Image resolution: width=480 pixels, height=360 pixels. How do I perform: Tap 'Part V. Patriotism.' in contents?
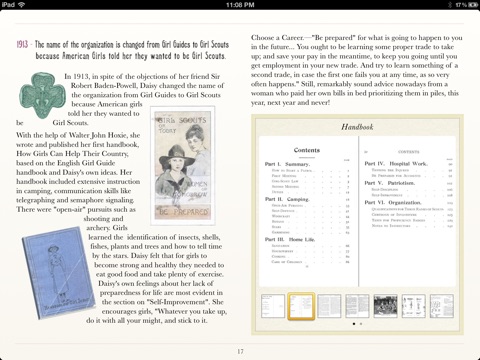coord(390,183)
